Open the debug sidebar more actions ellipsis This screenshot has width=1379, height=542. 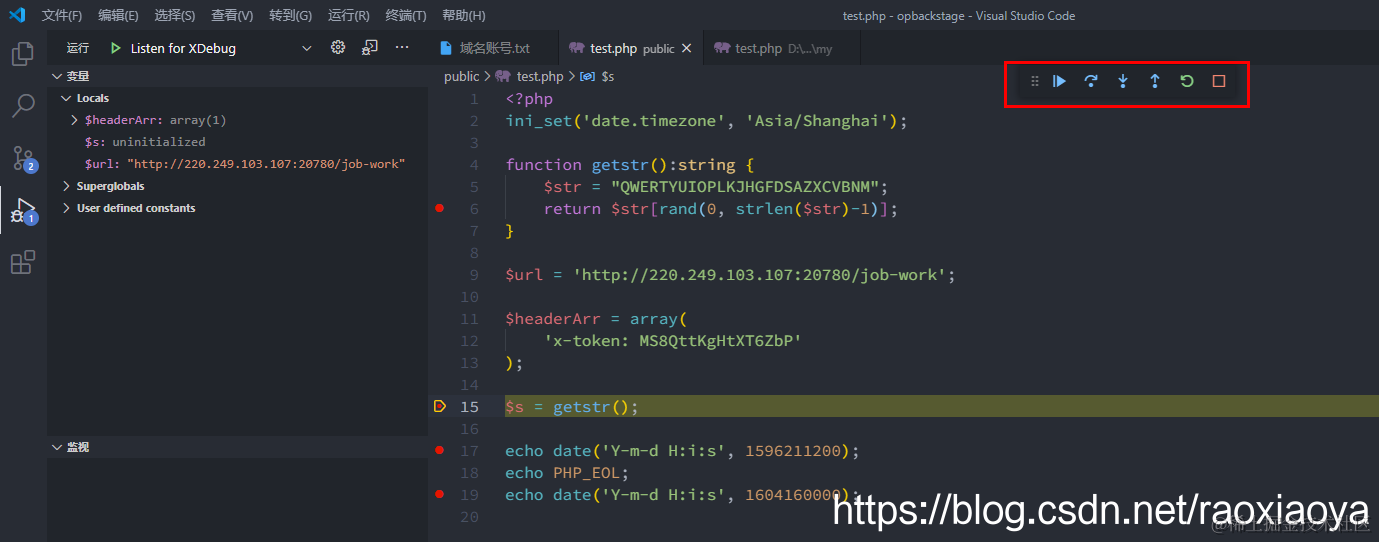pyautogui.click(x=402, y=47)
